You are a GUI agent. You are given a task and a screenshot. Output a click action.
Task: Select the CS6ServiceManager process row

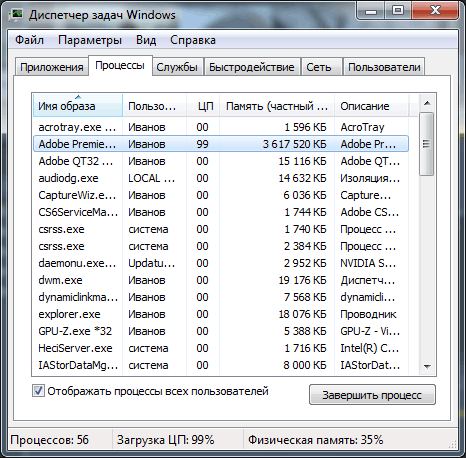tap(221, 212)
